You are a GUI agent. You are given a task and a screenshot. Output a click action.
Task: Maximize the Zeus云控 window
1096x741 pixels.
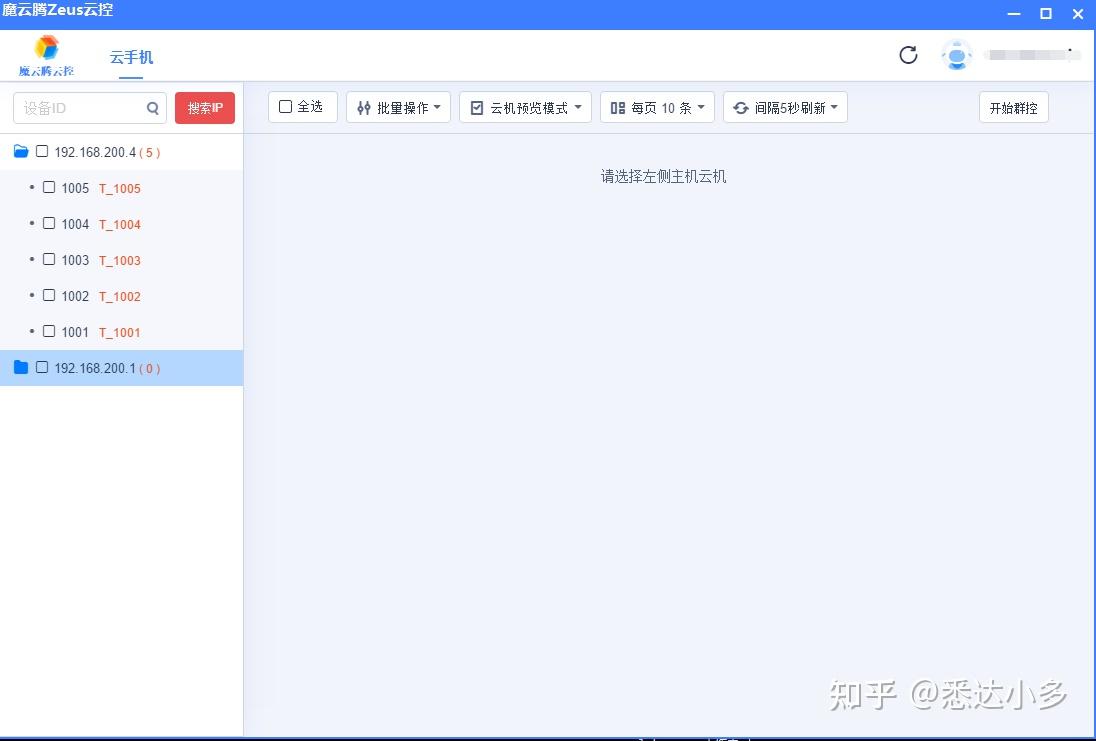point(1046,14)
